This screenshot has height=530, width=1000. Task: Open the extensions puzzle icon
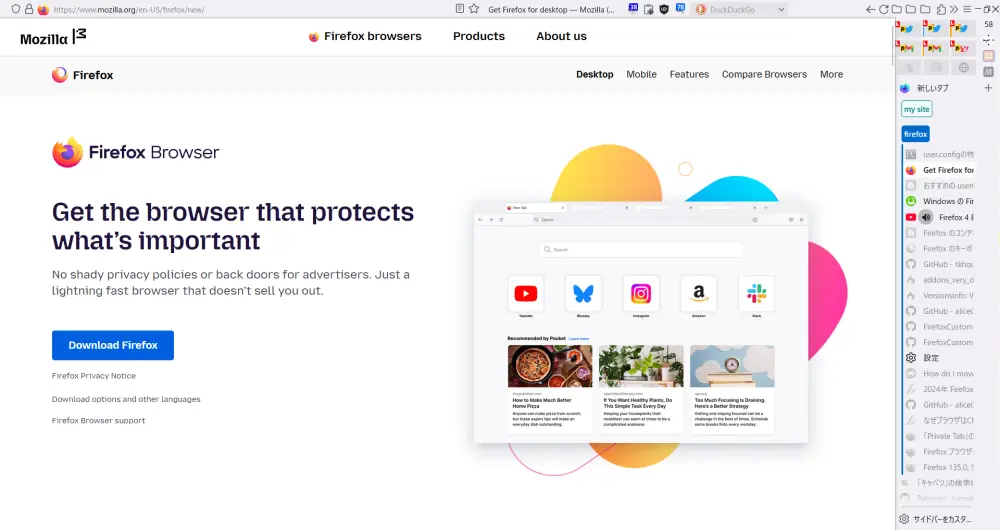pyautogui.click(x=941, y=10)
